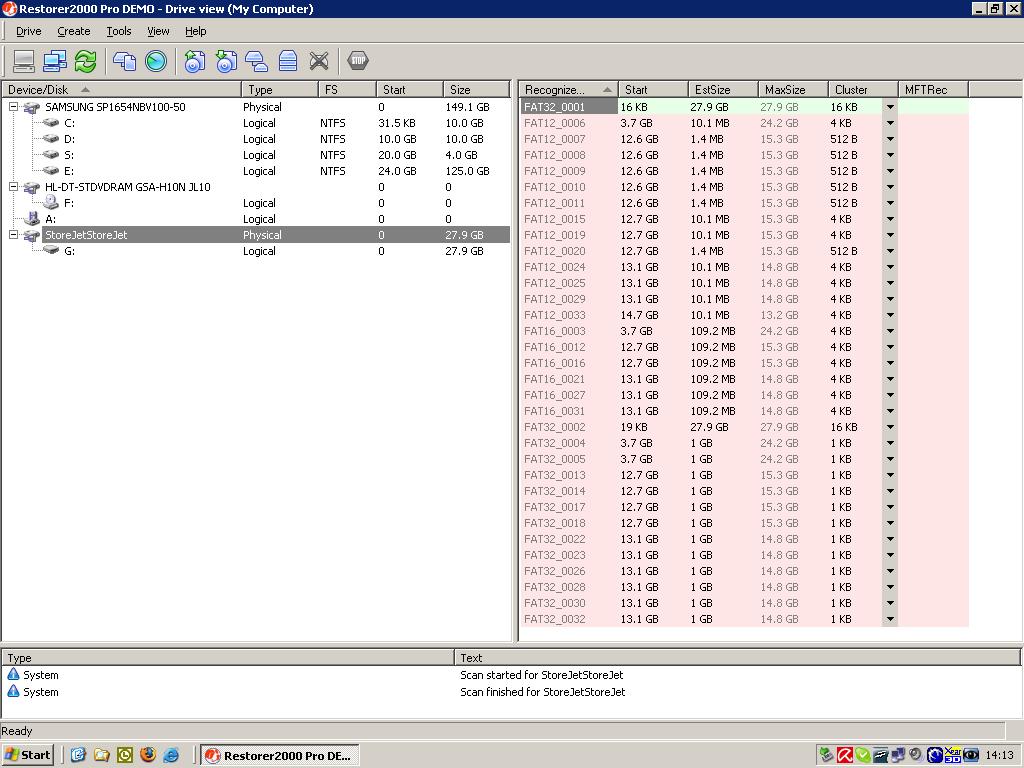The image size is (1024, 768).
Task: Click the Restorer2000 logo in title bar
Action: pyautogui.click(x=9, y=8)
